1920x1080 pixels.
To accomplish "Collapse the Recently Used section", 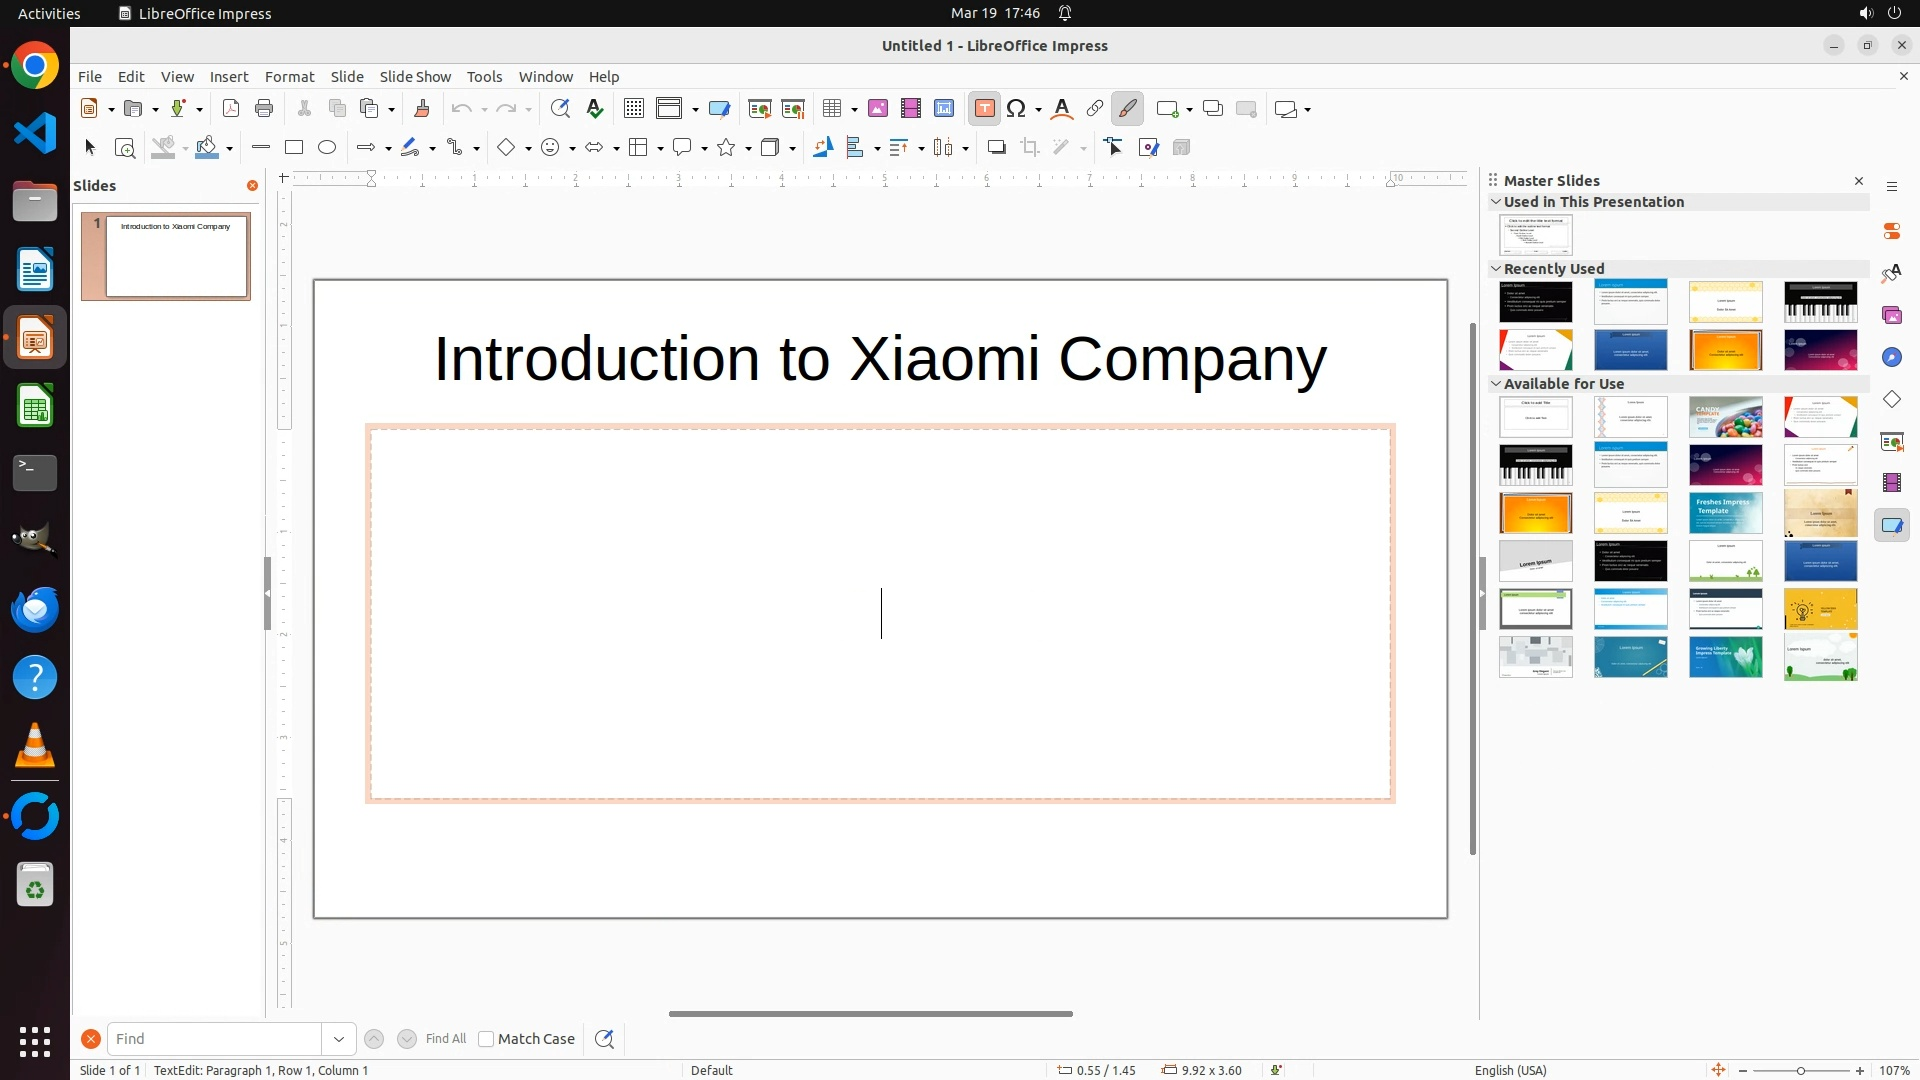I will click(1496, 269).
